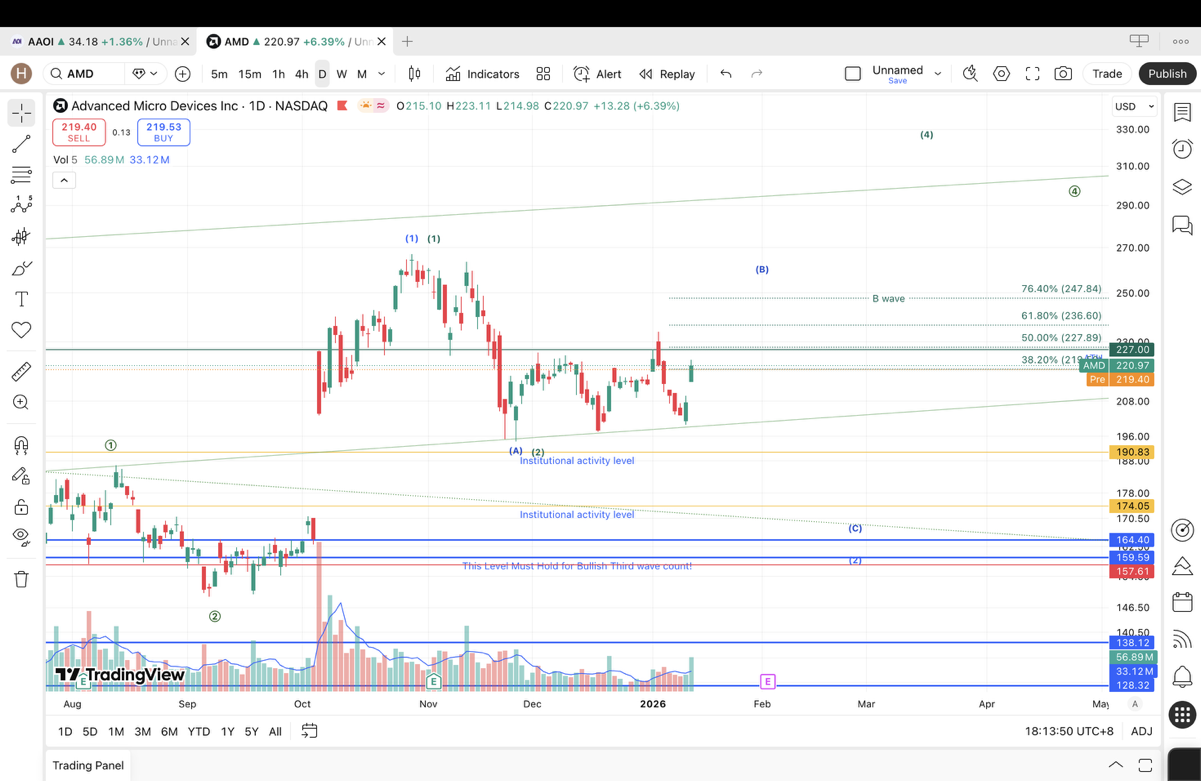Viewport: 1201px width, 781px height.
Task: Choose the patterns drawing tool
Action: [21, 205]
